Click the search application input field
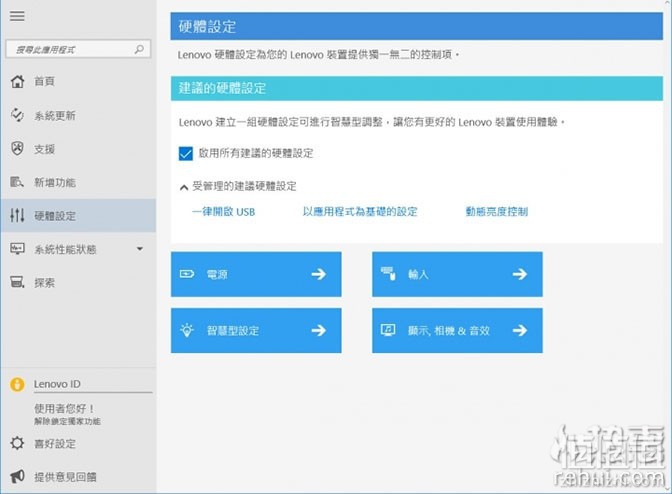This screenshot has width=672, height=494. pyautogui.click(x=78, y=49)
